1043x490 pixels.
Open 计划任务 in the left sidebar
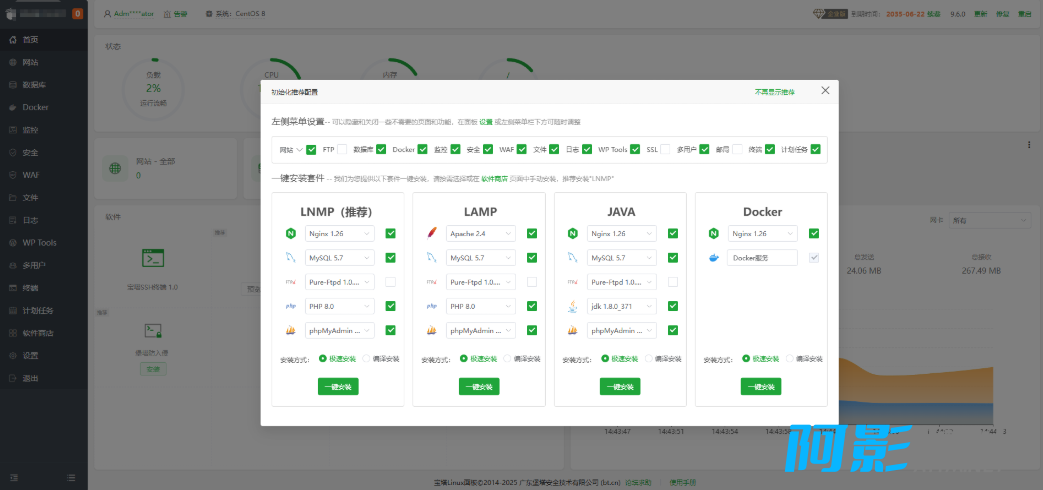(39, 310)
